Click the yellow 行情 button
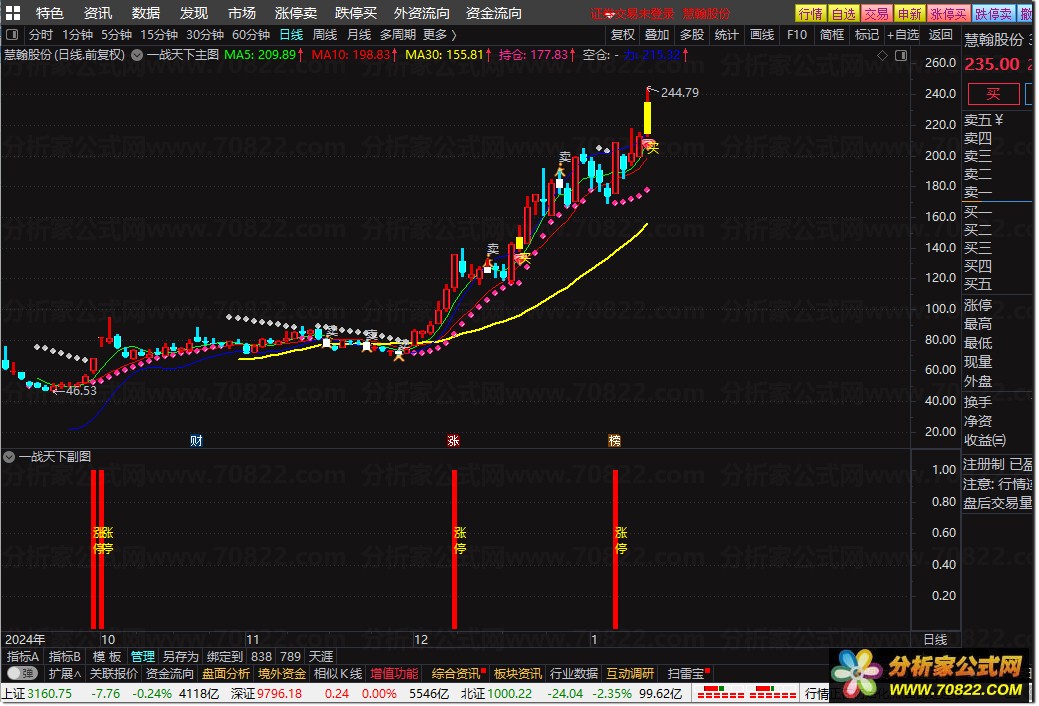The image size is (1039, 706). [x=810, y=13]
